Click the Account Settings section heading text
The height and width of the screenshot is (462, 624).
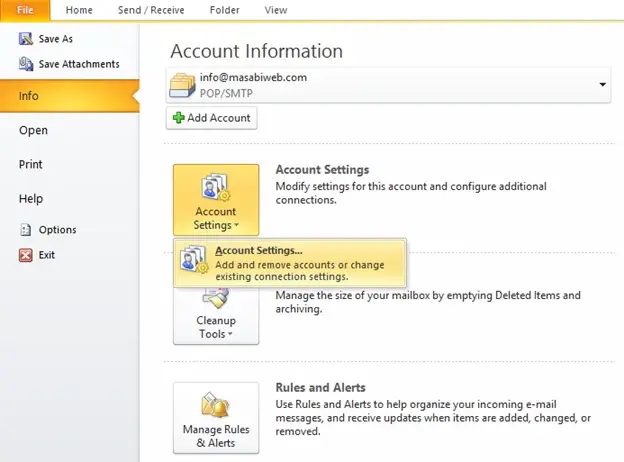click(322, 170)
